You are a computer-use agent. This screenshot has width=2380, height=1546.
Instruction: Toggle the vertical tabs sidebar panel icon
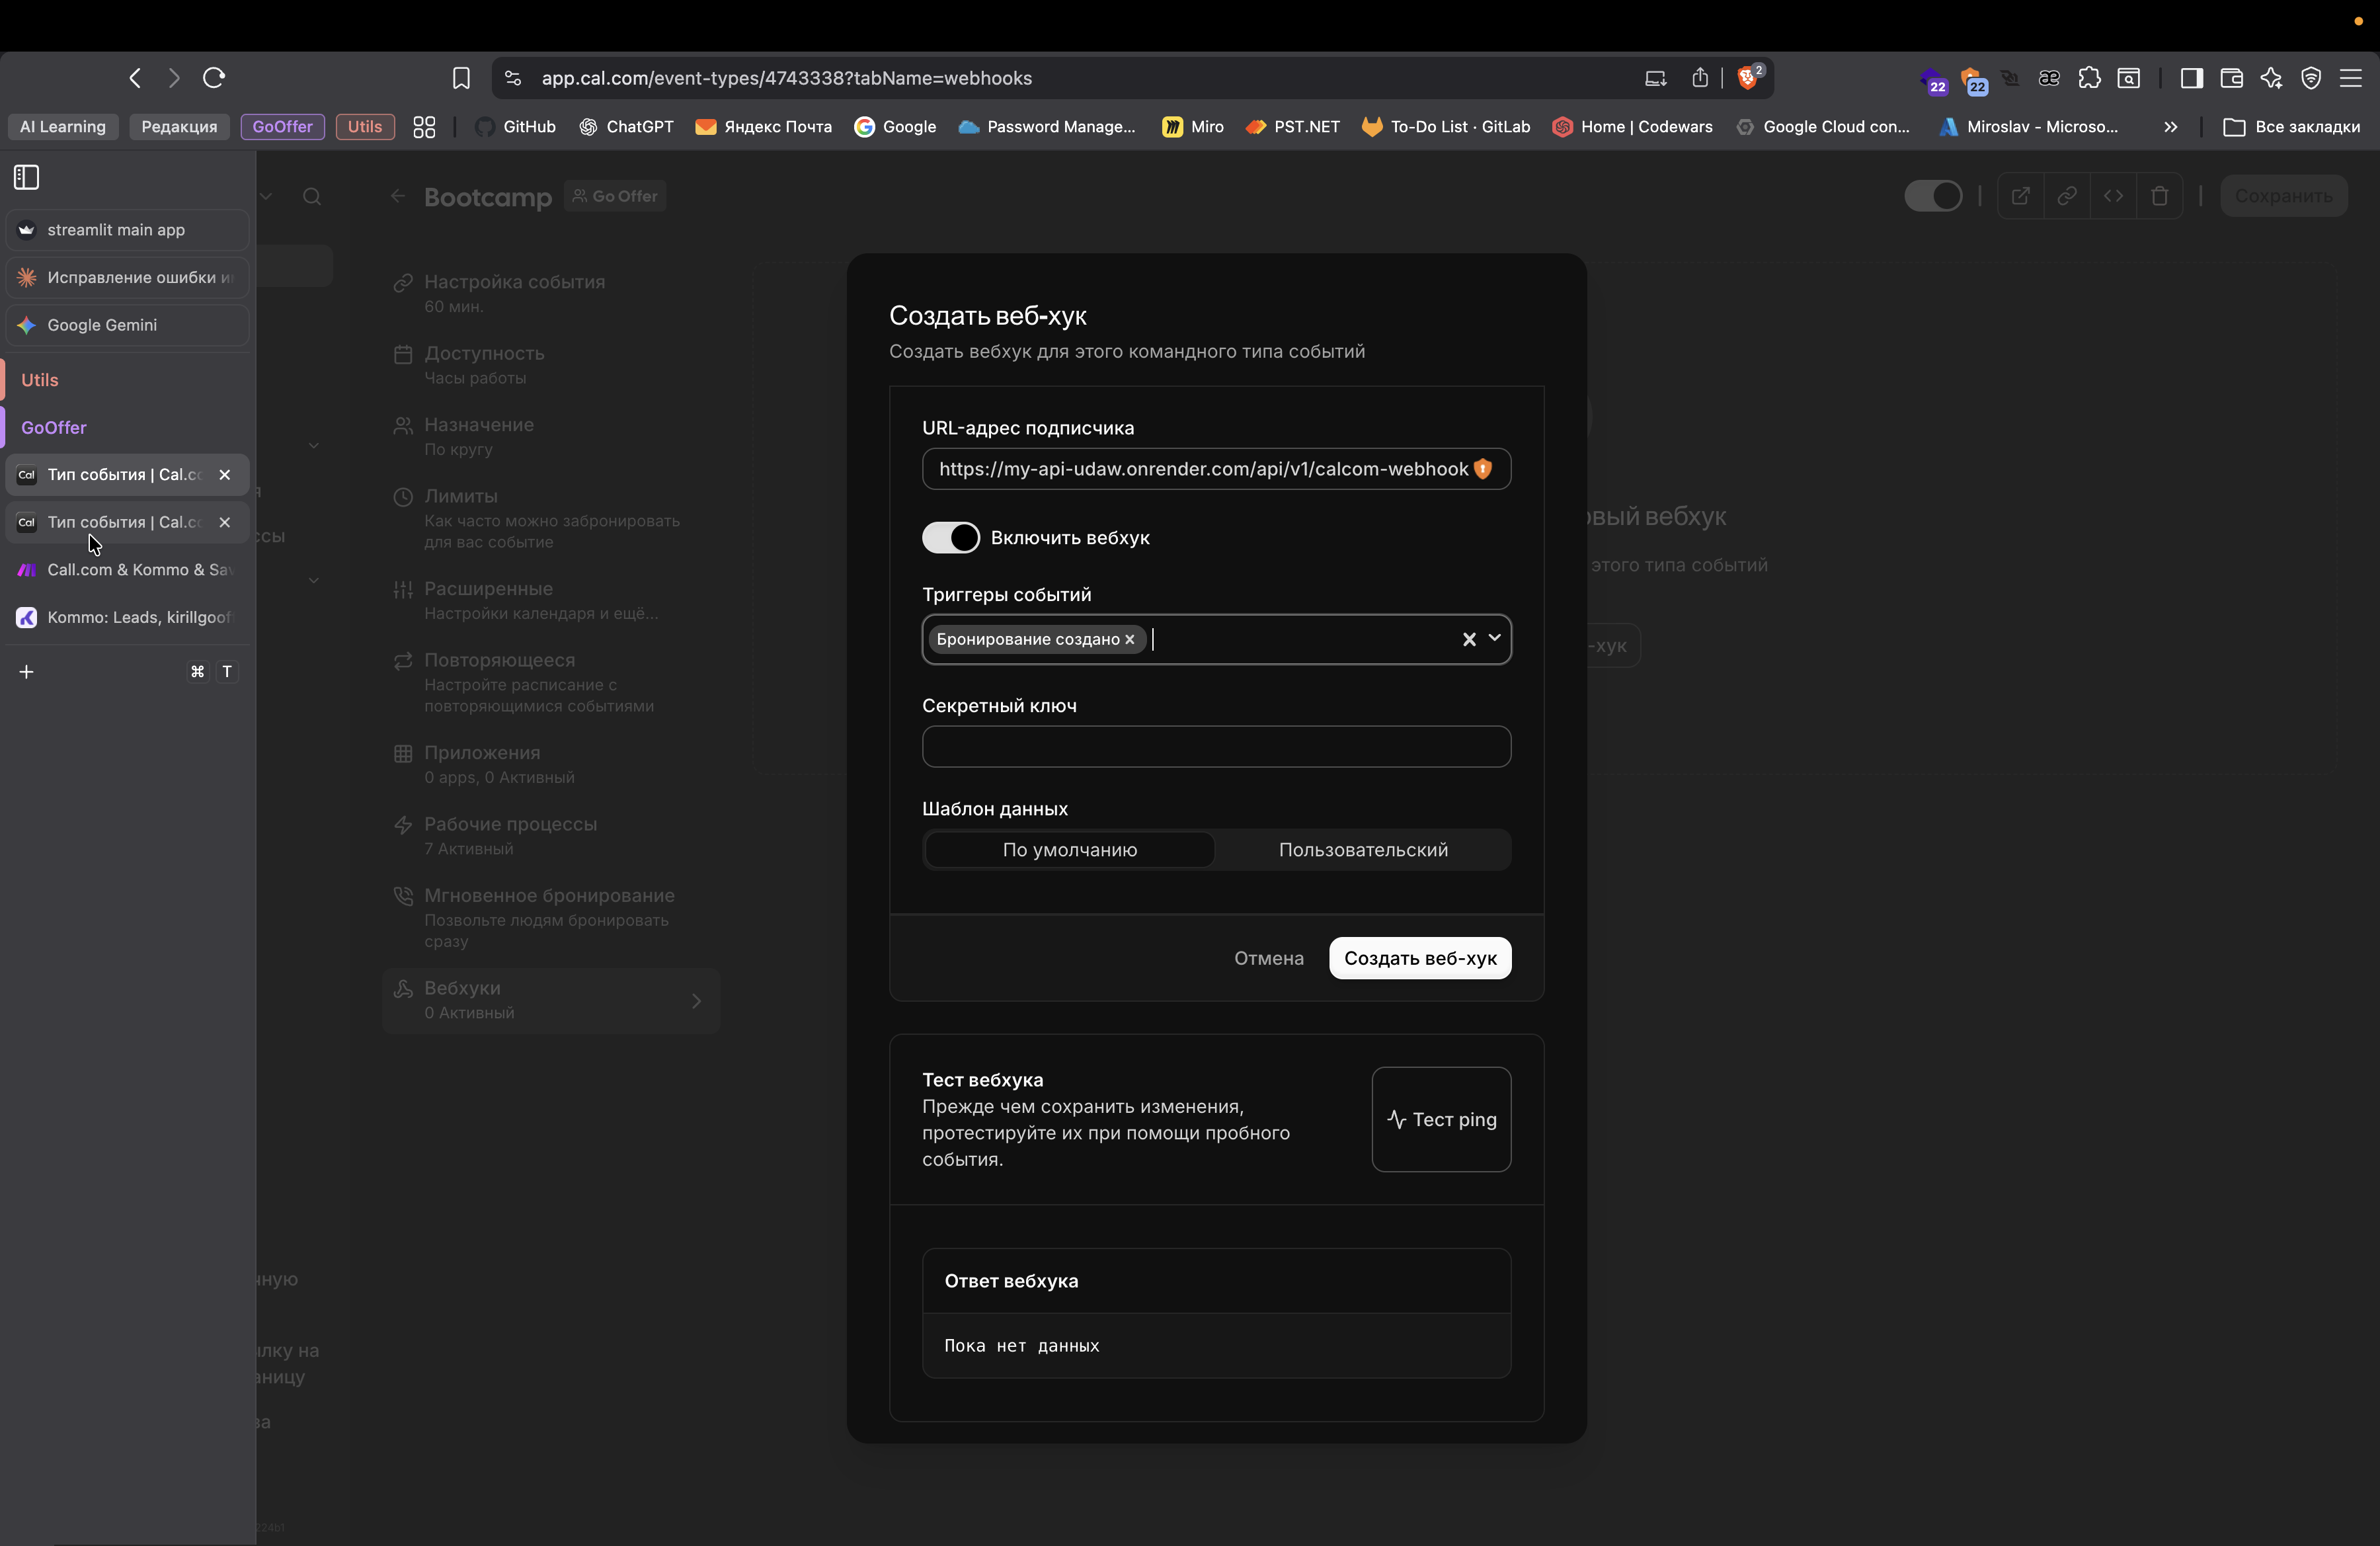pyautogui.click(x=27, y=177)
